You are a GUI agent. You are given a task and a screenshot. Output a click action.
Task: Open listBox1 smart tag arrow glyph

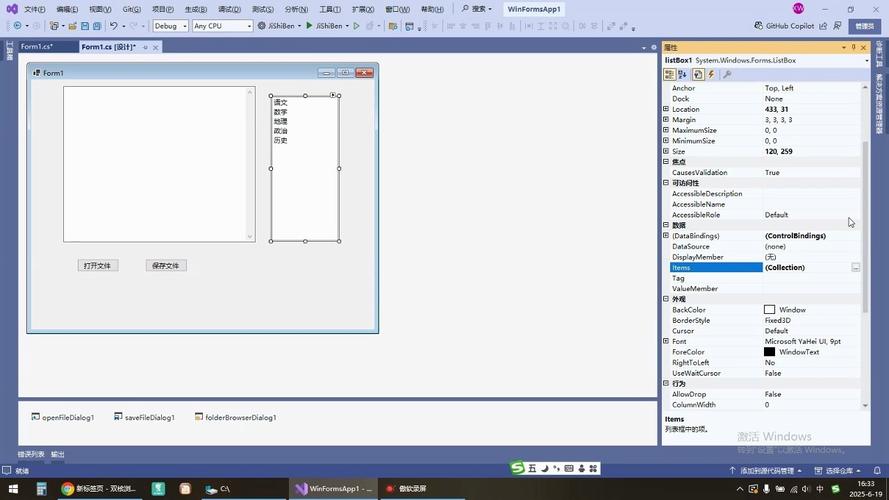(x=333, y=95)
